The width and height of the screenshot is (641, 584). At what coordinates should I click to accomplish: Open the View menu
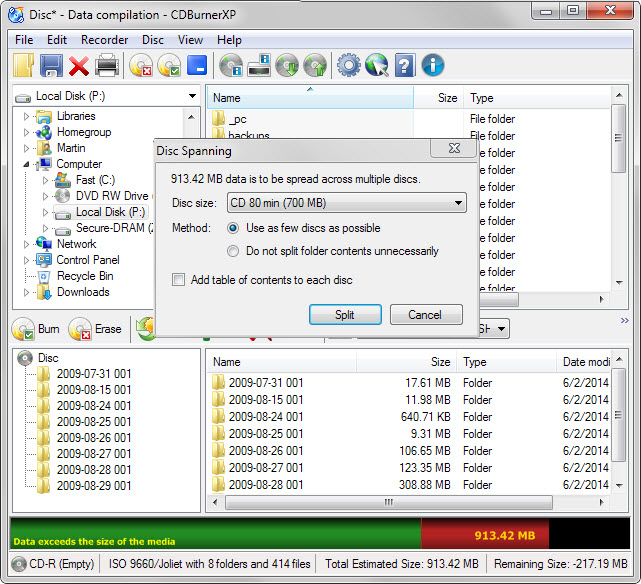[190, 40]
